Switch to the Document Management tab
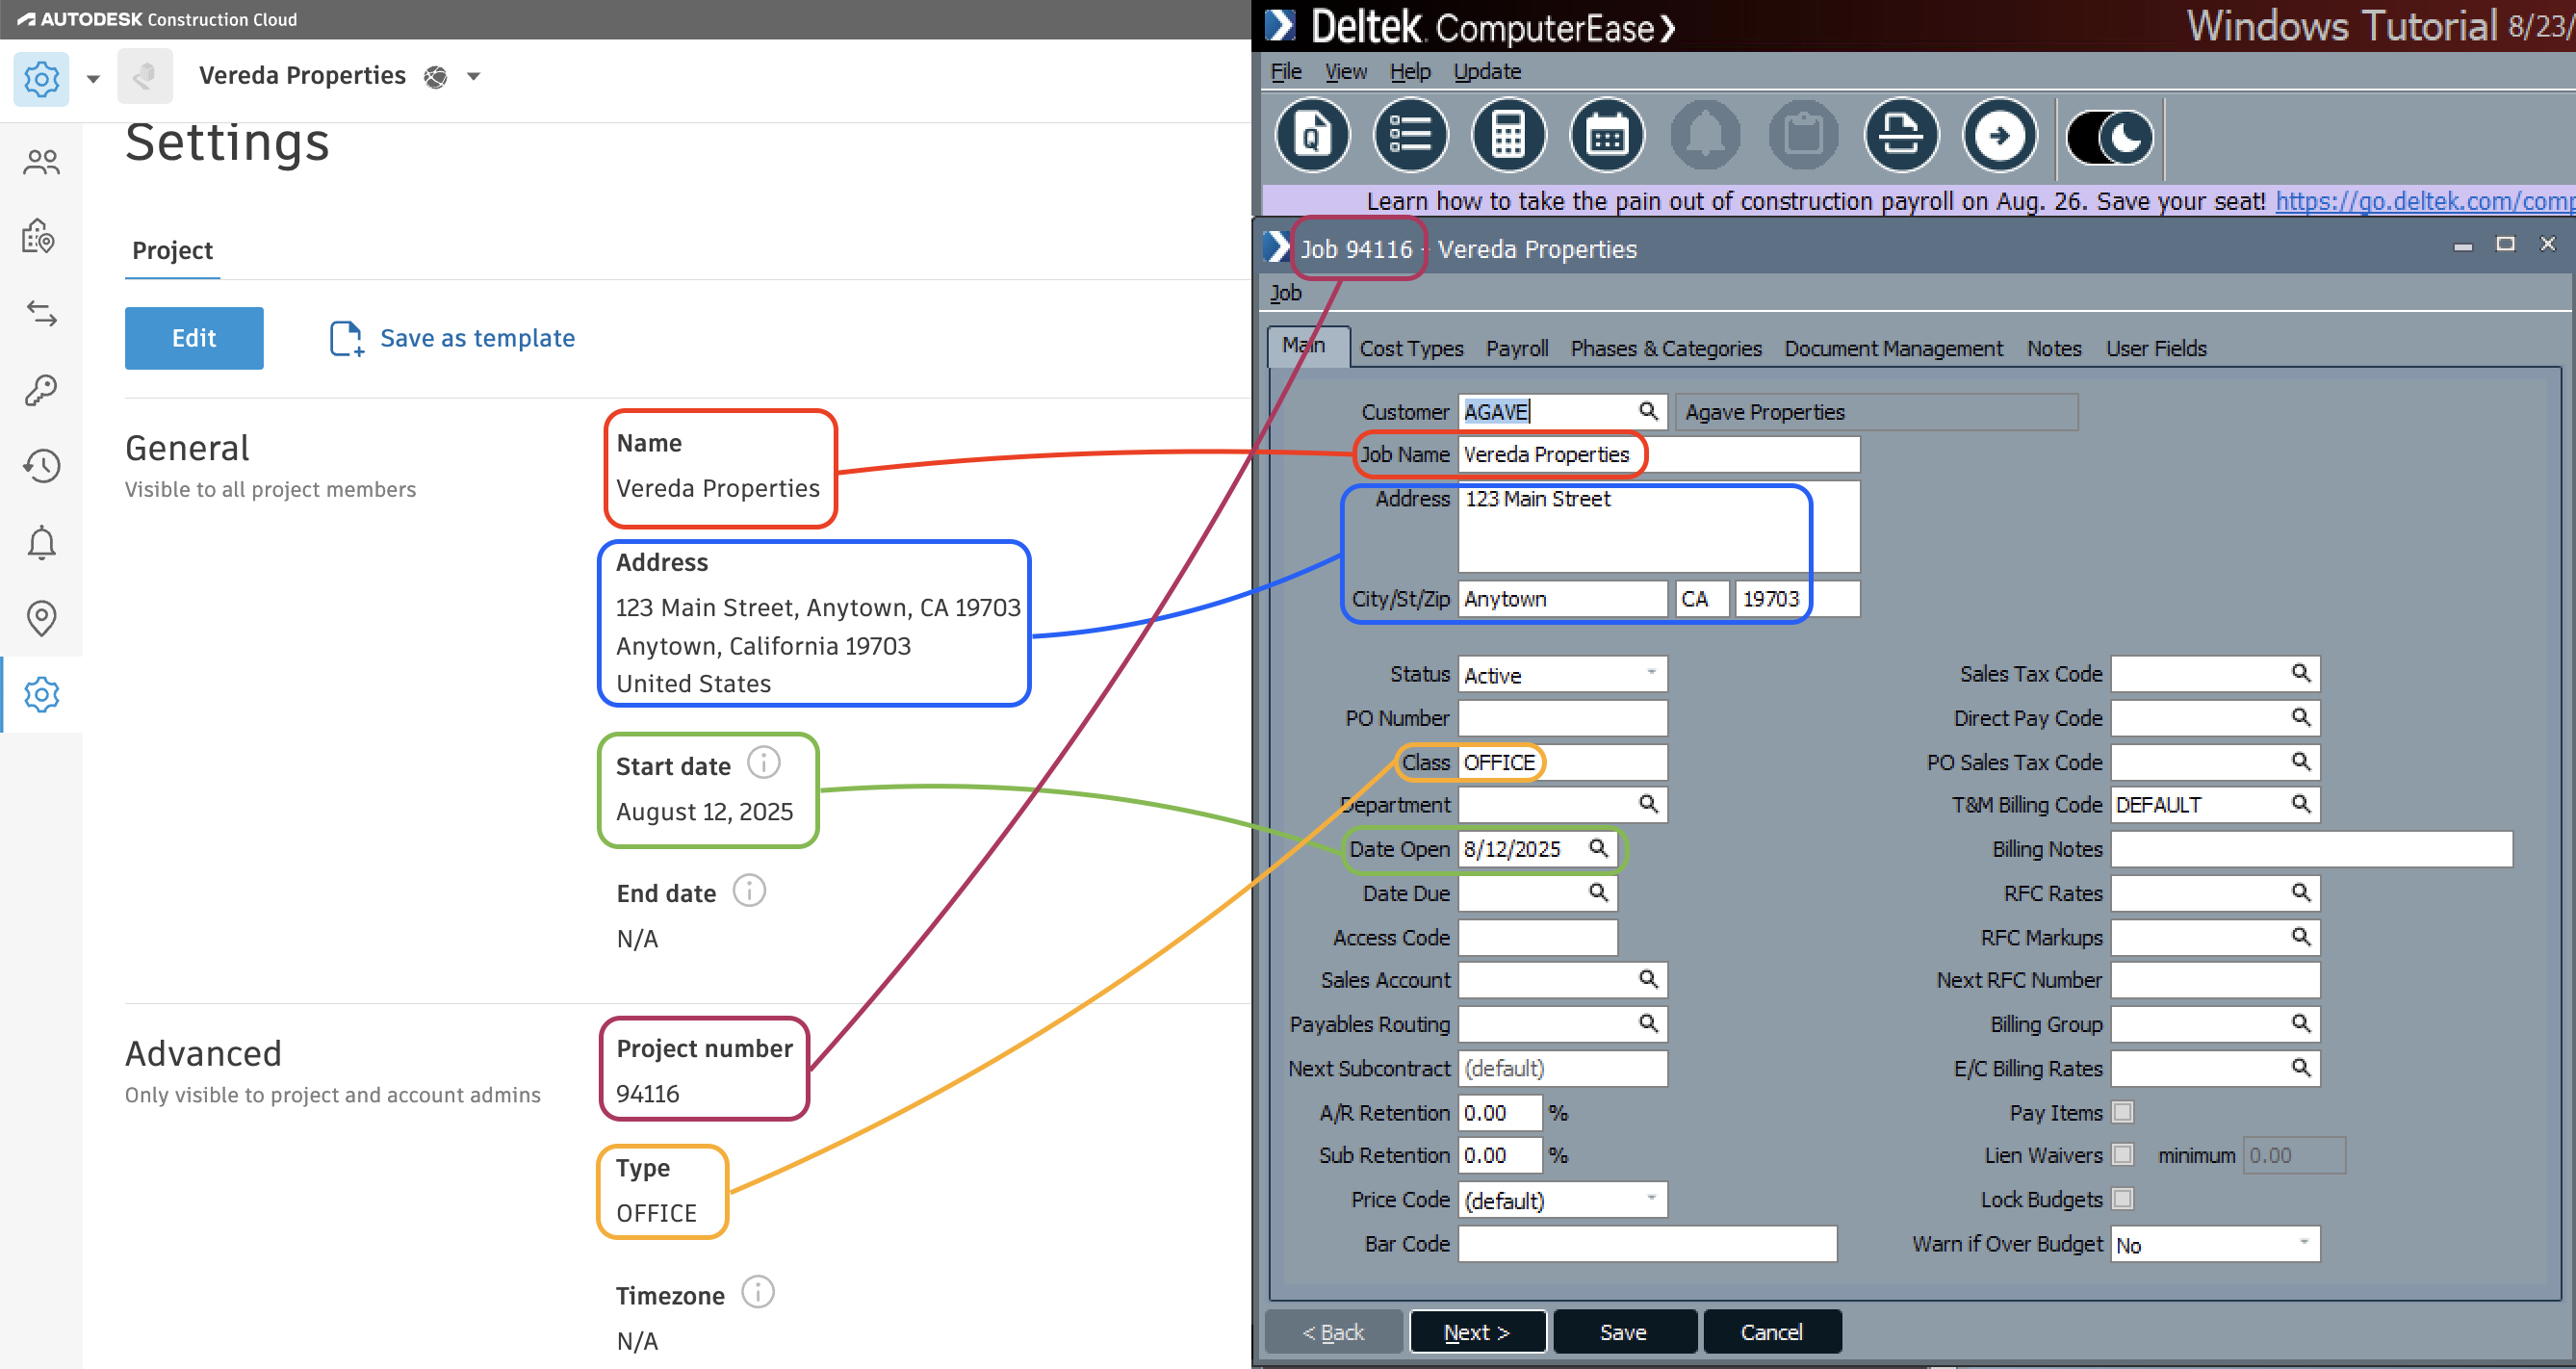The width and height of the screenshot is (2576, 1369). 1893,348
